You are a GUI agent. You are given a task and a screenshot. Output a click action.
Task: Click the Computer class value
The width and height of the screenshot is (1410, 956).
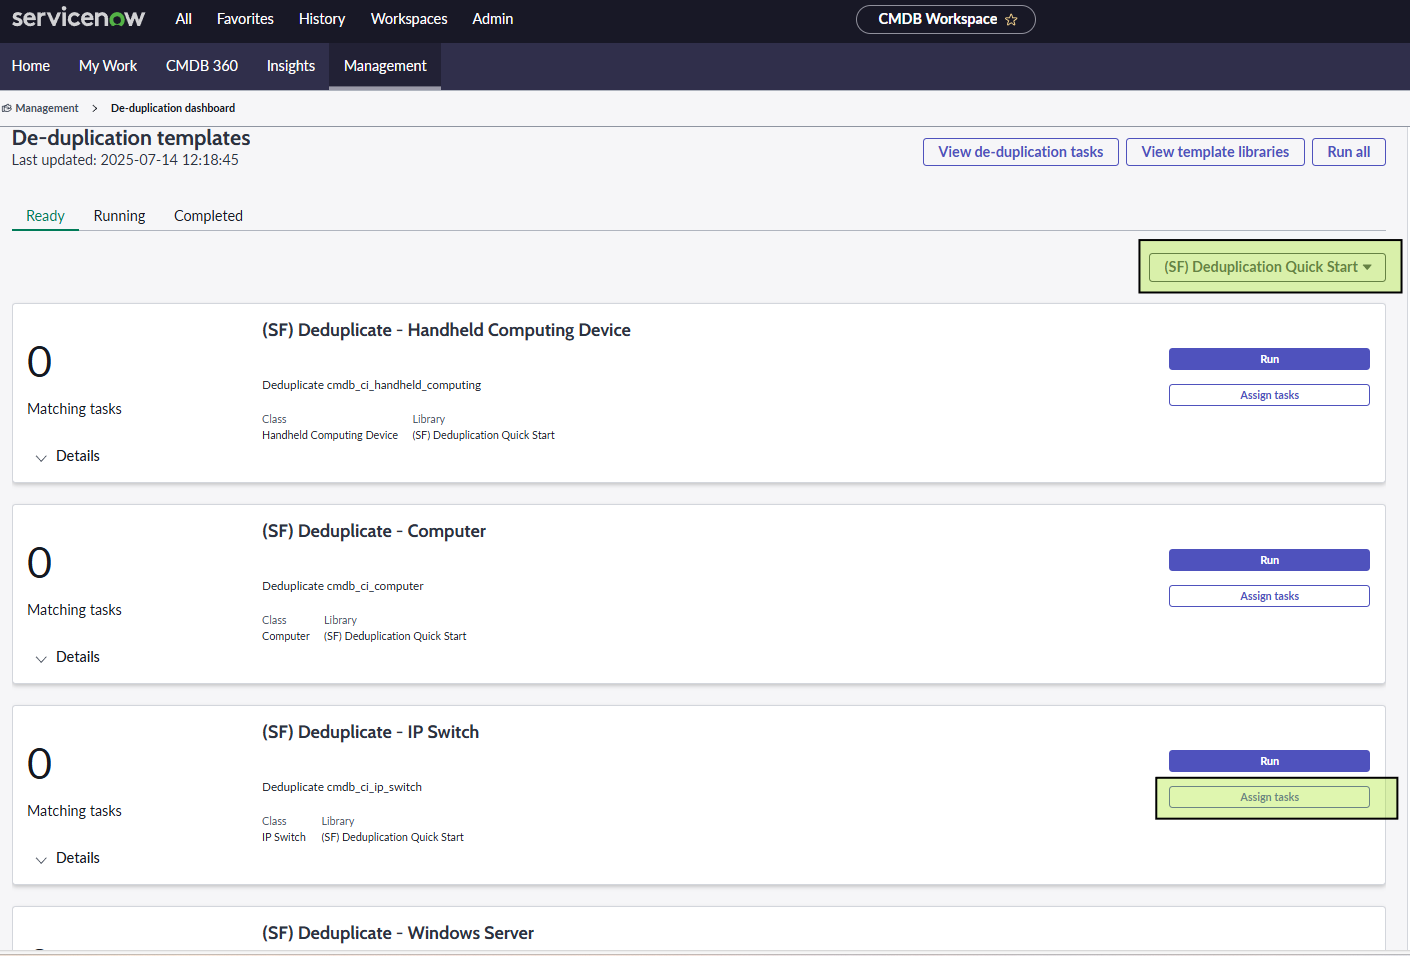286,636
